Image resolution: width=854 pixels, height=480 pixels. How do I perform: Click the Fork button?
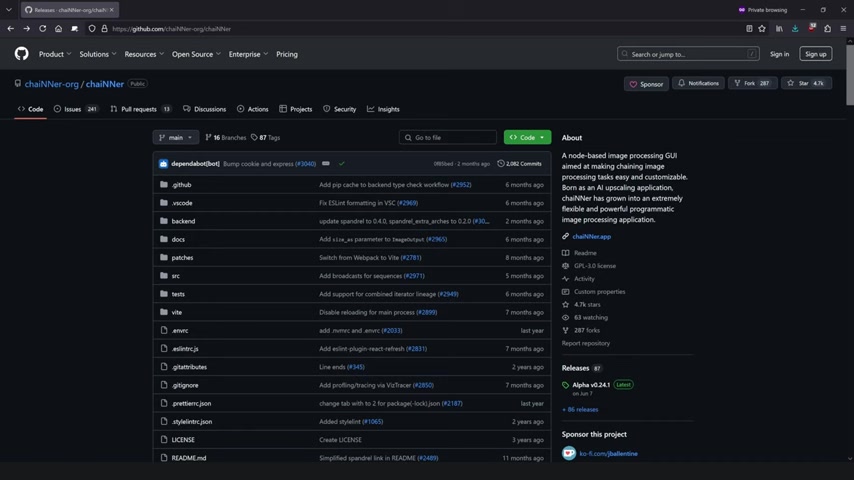point(753,83)
